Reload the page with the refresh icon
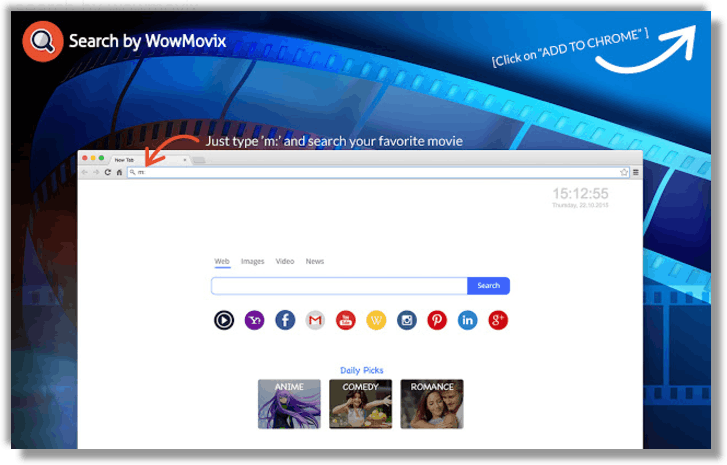727x465 pixels. 108,172
